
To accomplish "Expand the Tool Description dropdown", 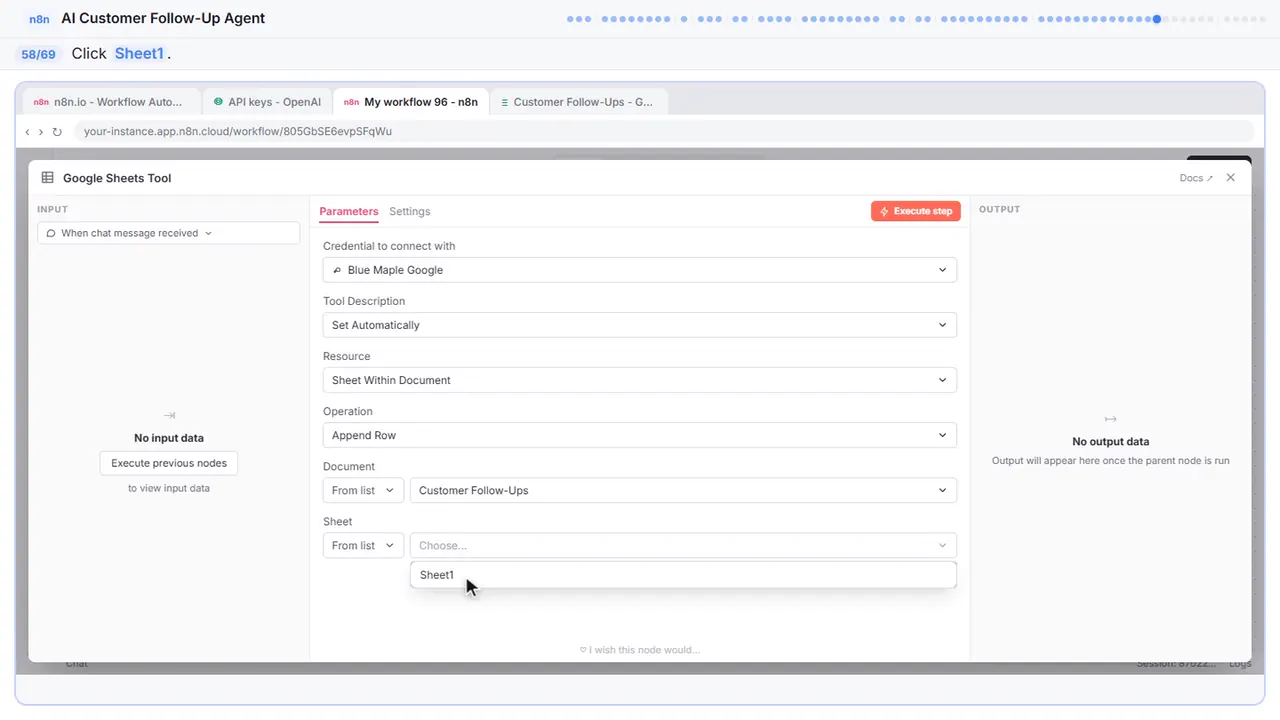I will (640, 325).
